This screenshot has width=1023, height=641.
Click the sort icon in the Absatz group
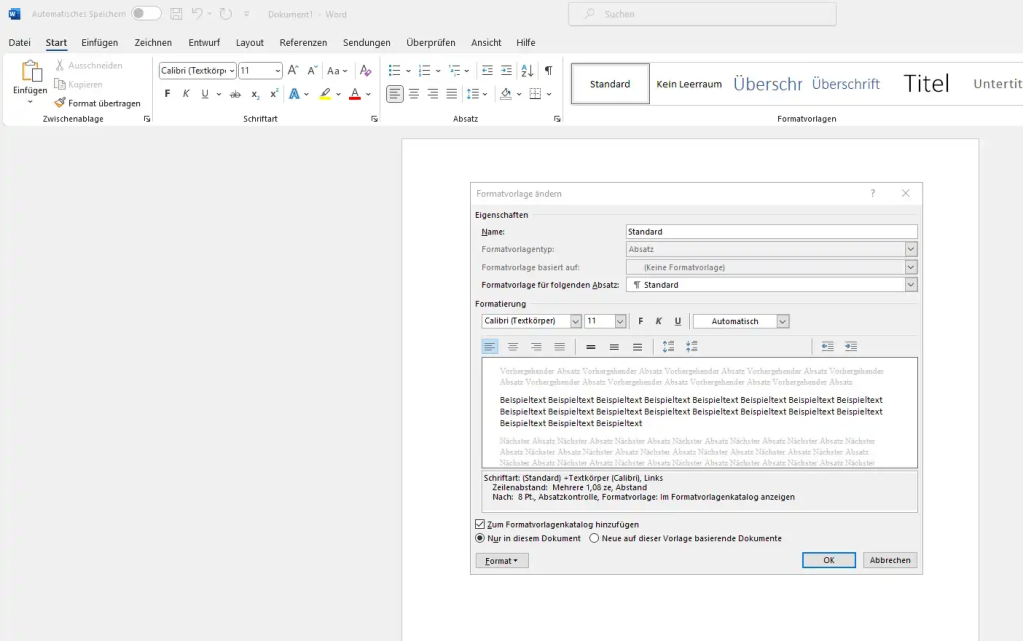pyautogui.click(x=527, y=70)
